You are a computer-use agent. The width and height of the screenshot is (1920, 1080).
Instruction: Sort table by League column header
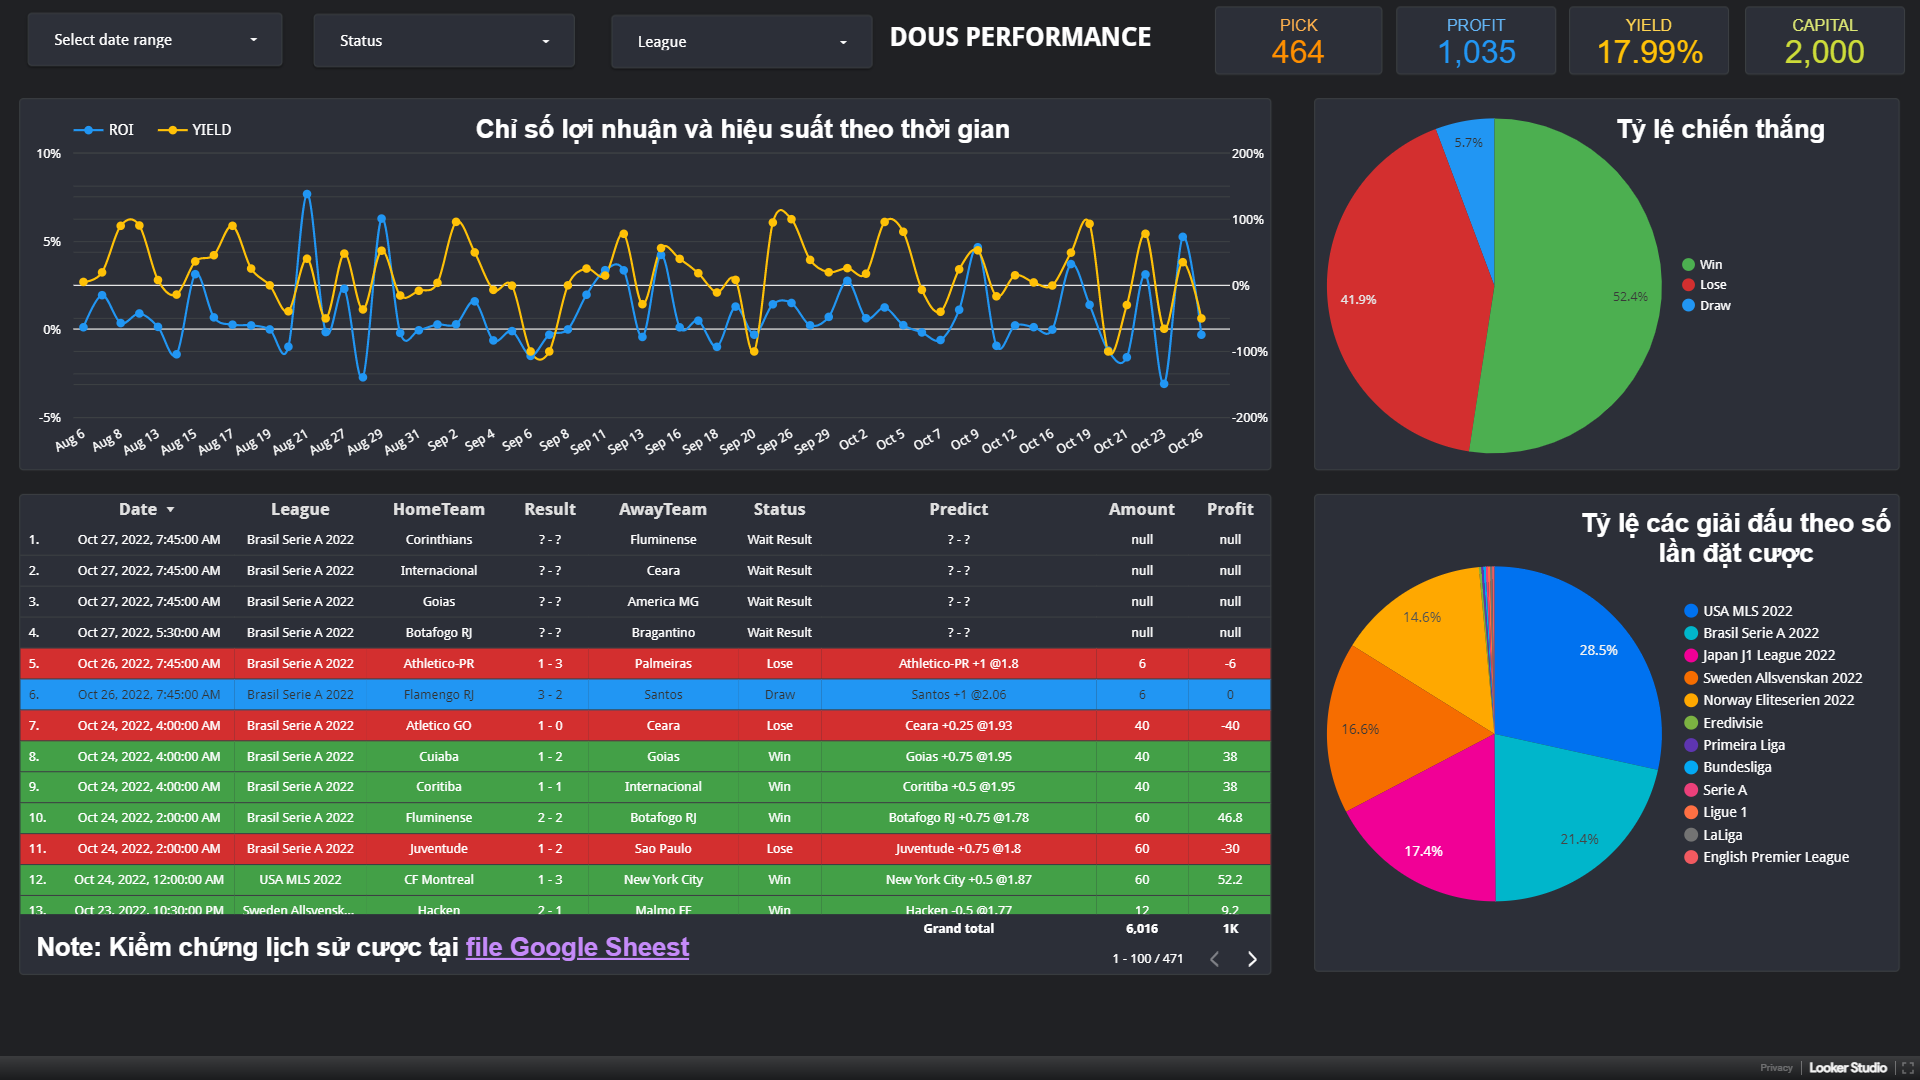[x=300, y=510]
